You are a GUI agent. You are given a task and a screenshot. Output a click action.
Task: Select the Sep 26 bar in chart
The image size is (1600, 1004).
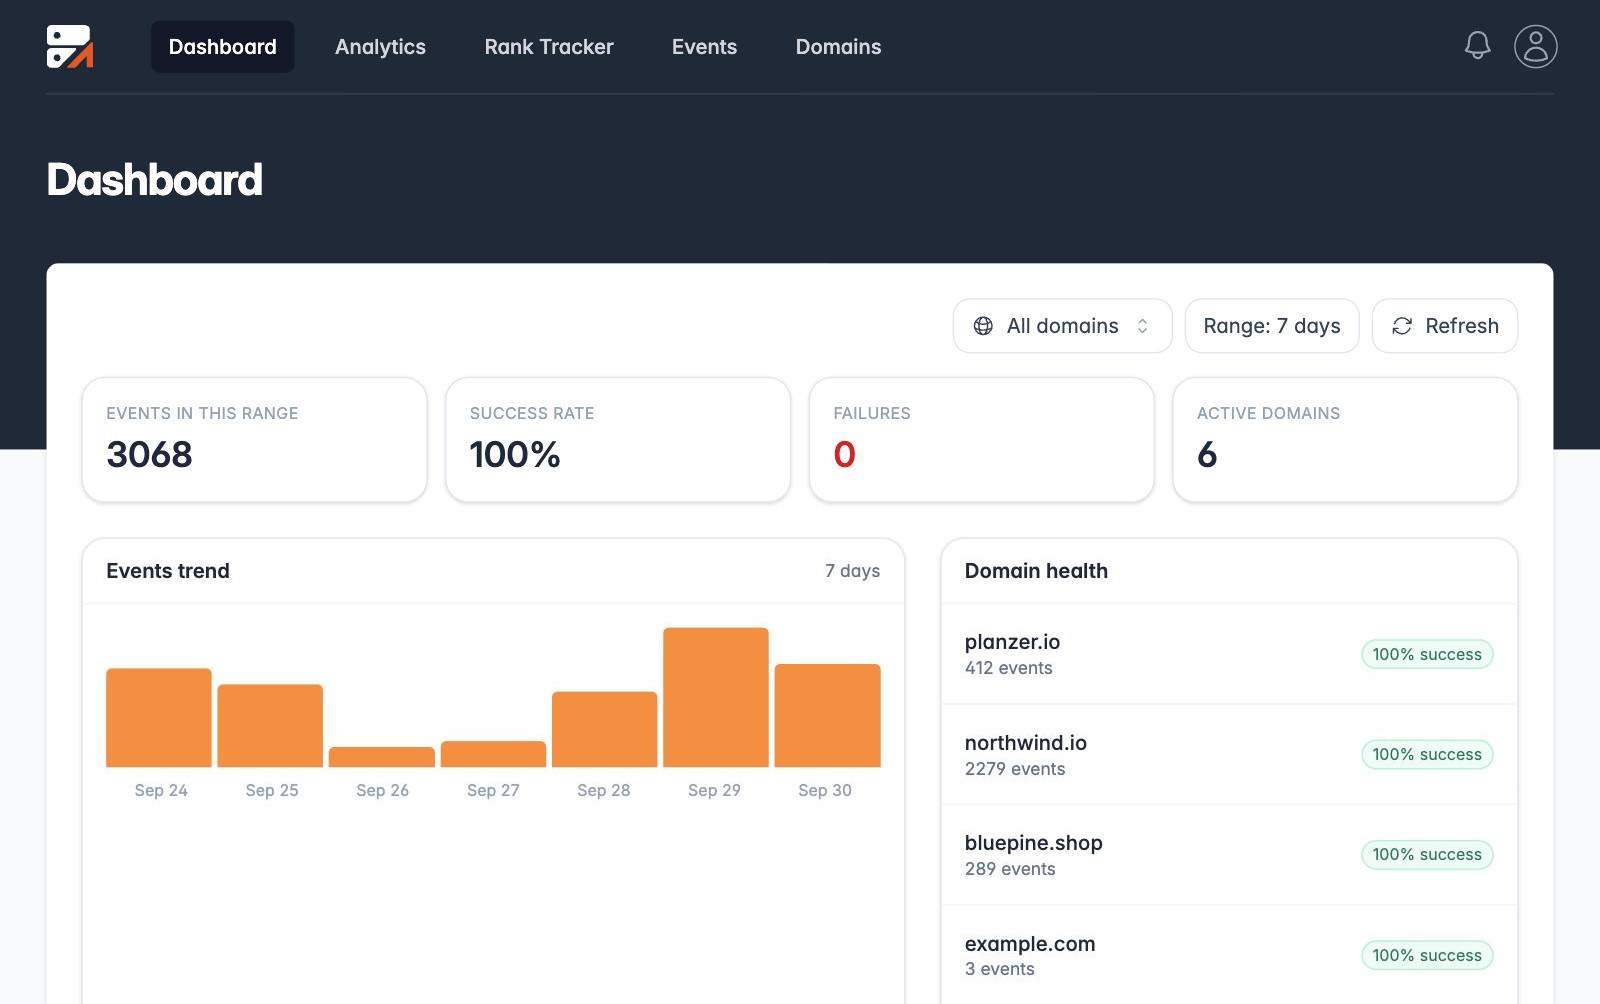pyautogui.click(x=382, y=757)
